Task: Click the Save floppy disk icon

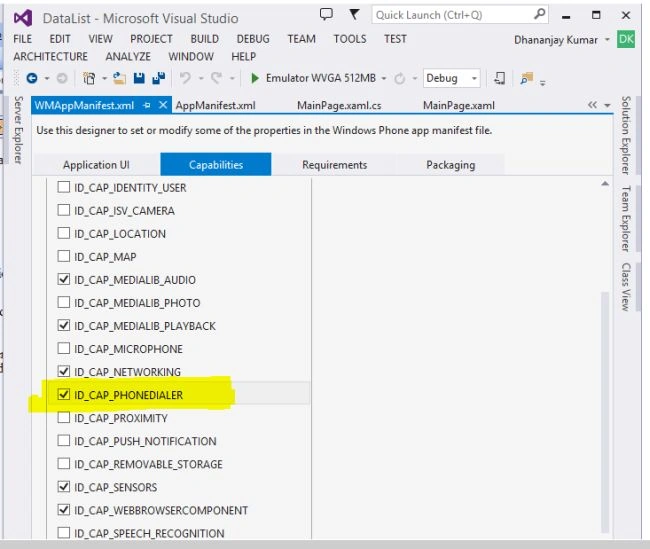Action: (139, 78)
